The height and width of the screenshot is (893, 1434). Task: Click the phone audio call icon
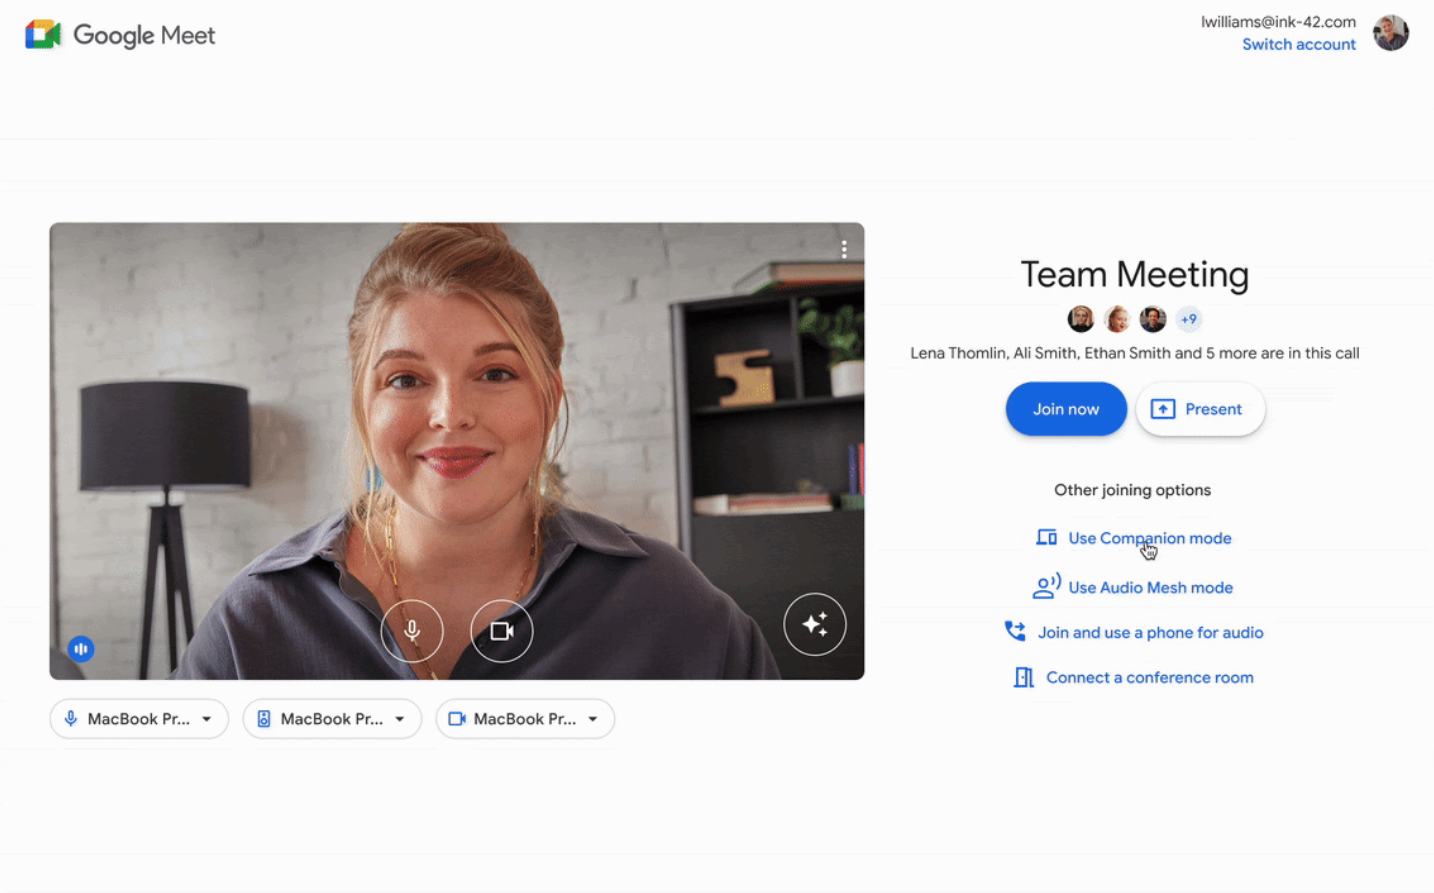1014,631
